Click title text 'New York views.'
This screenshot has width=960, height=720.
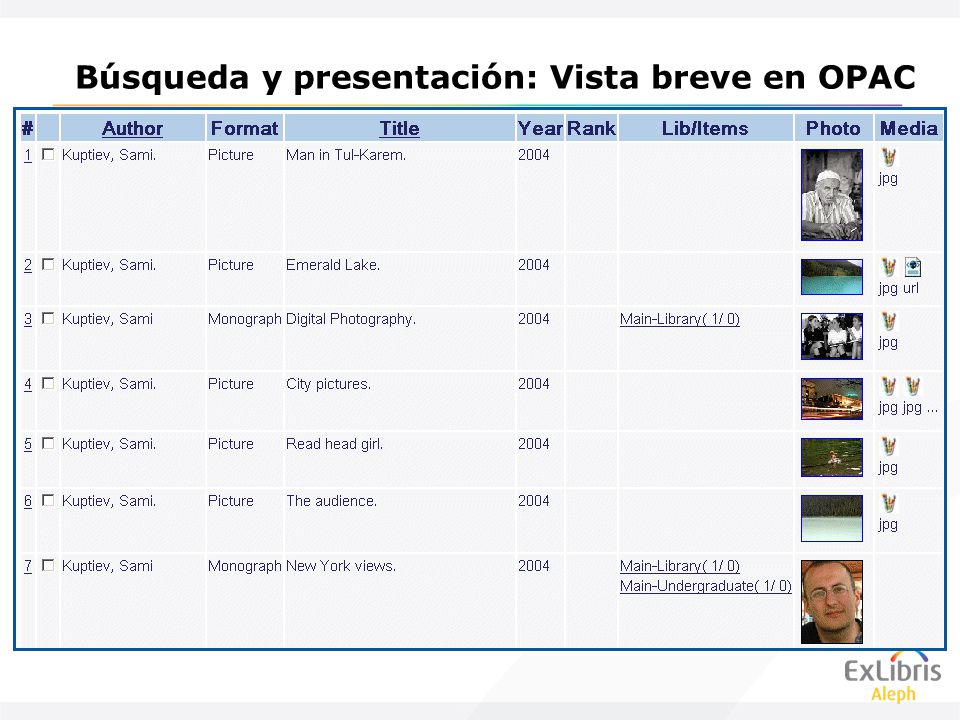tap(341, 566)
